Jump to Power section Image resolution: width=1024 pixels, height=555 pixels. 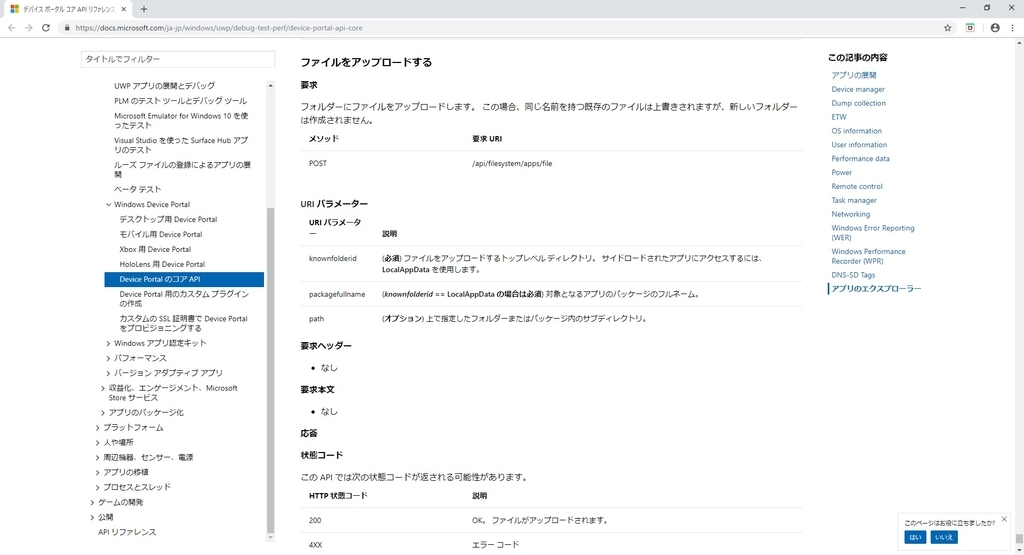pos(841,173)
